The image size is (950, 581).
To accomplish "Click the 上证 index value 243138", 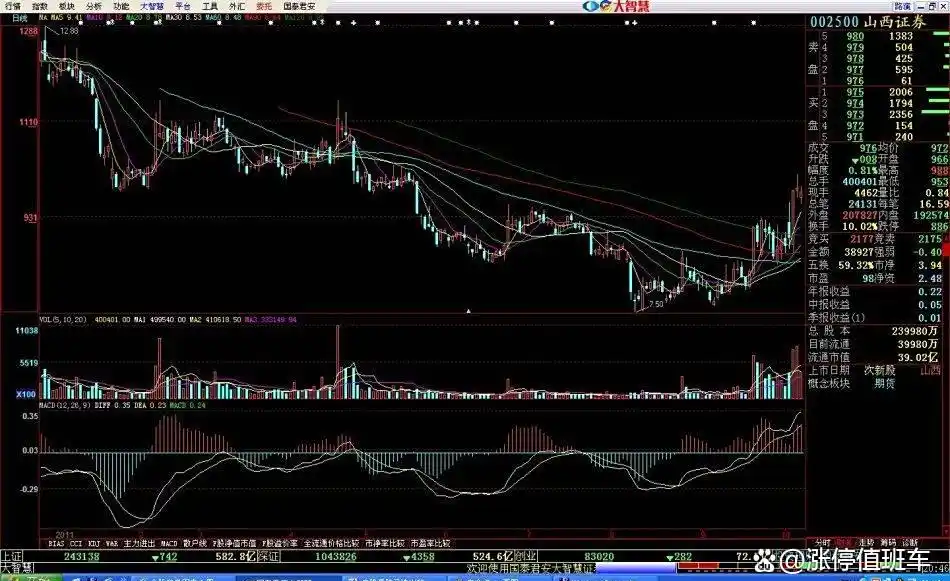I will pyautogui.click(x=81, y=556).
